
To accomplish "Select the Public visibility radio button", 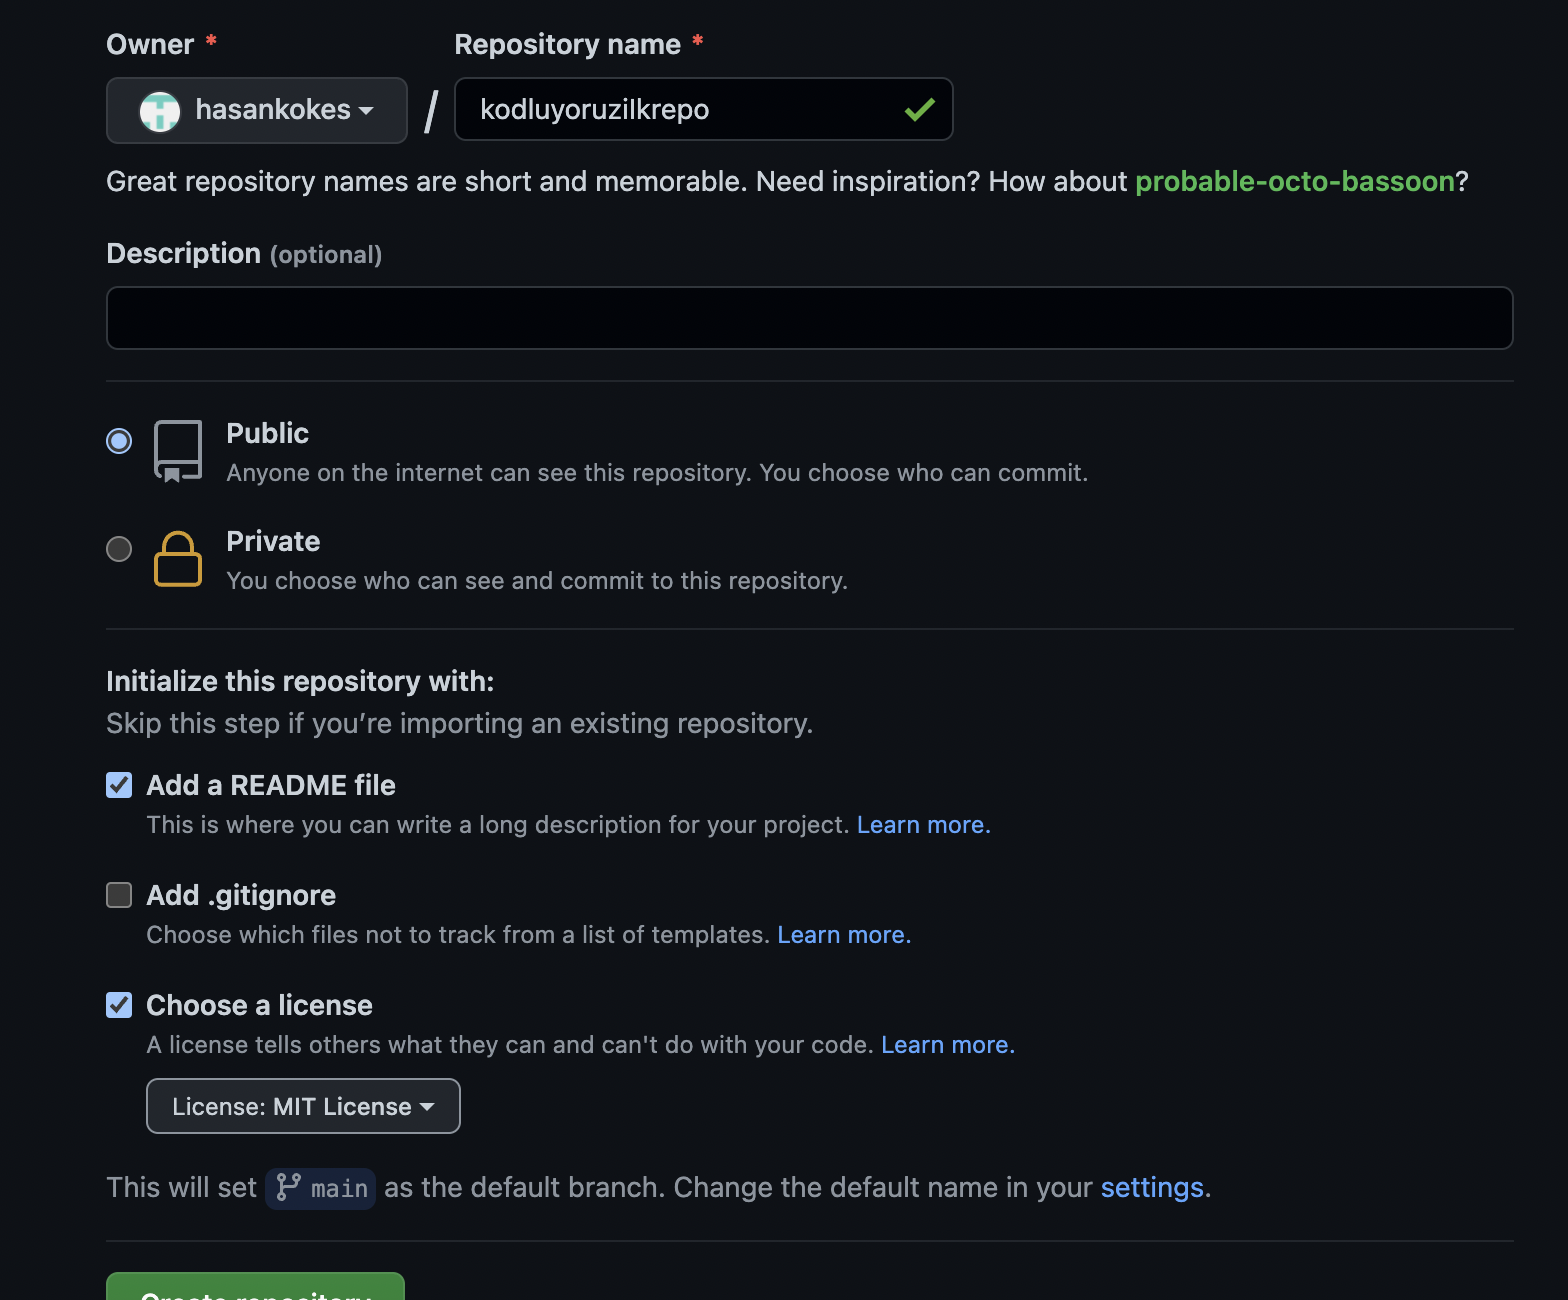I will pyautogui.click(x=119, y=441).
